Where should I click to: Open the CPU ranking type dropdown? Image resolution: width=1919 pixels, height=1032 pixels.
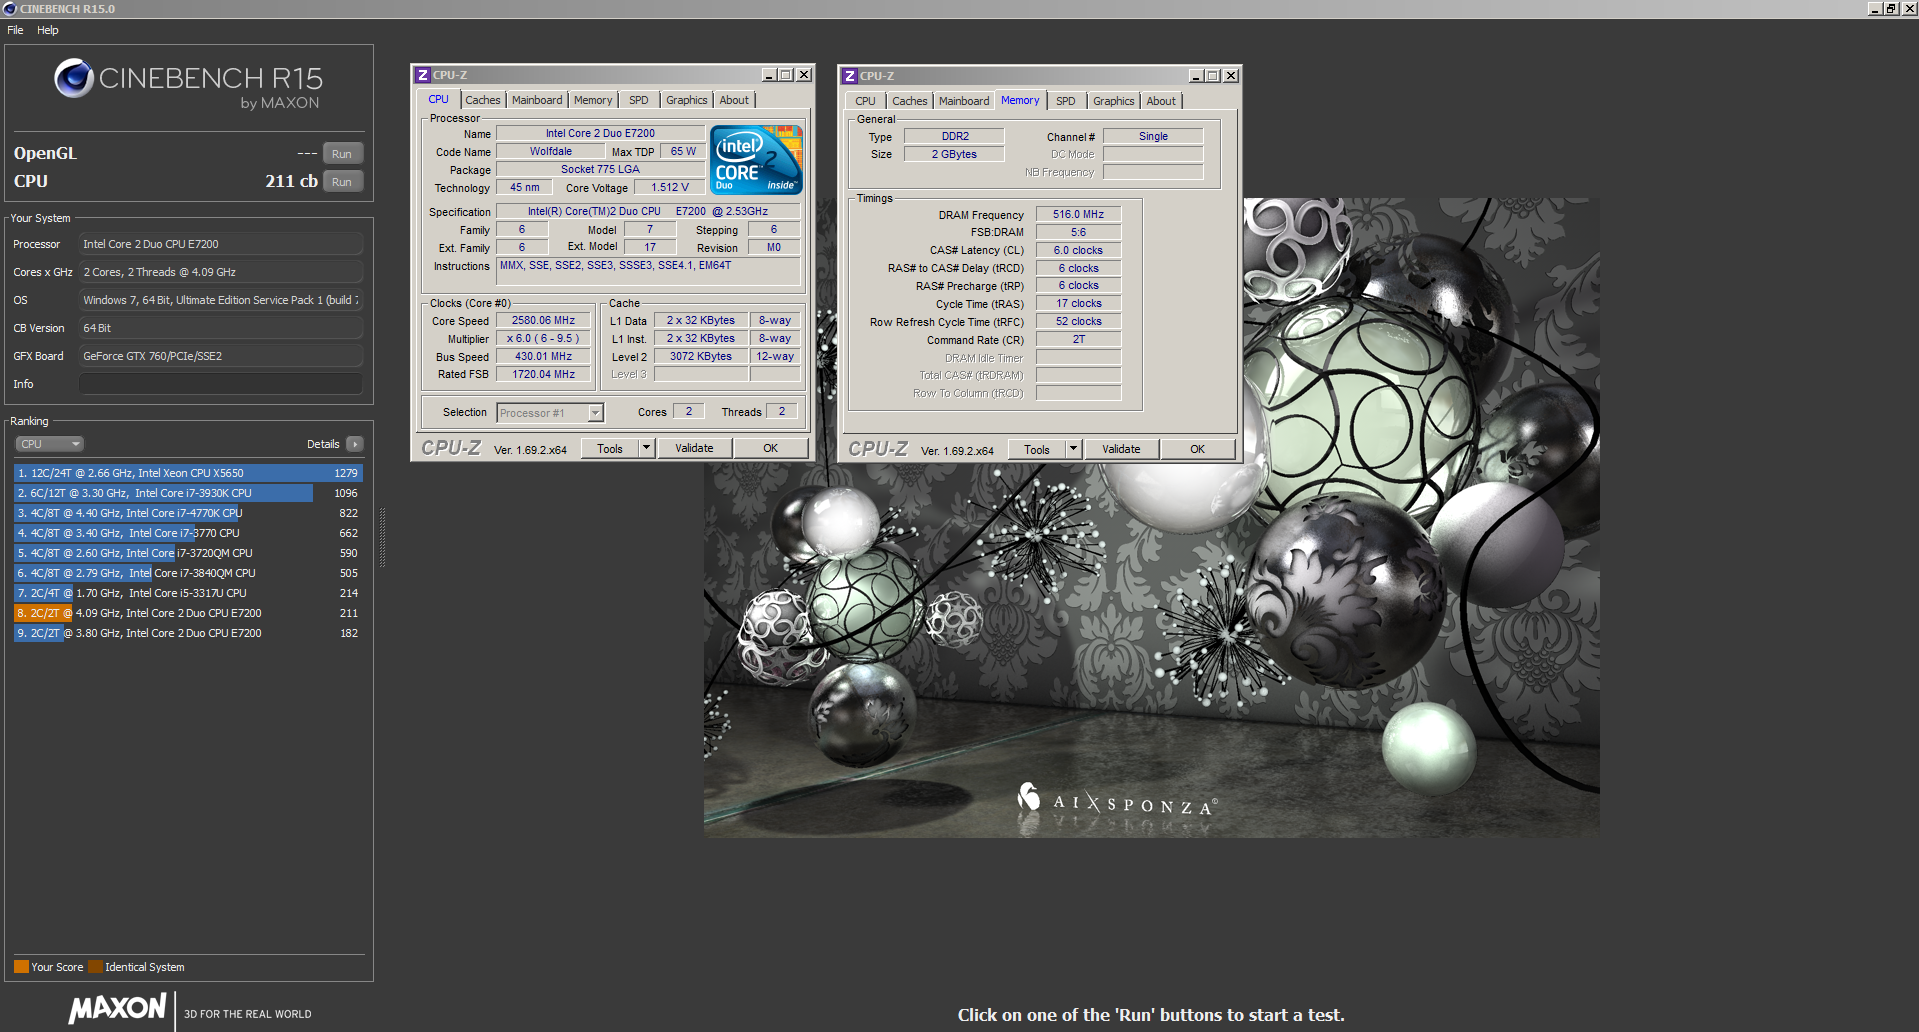(x=49, y=444)
